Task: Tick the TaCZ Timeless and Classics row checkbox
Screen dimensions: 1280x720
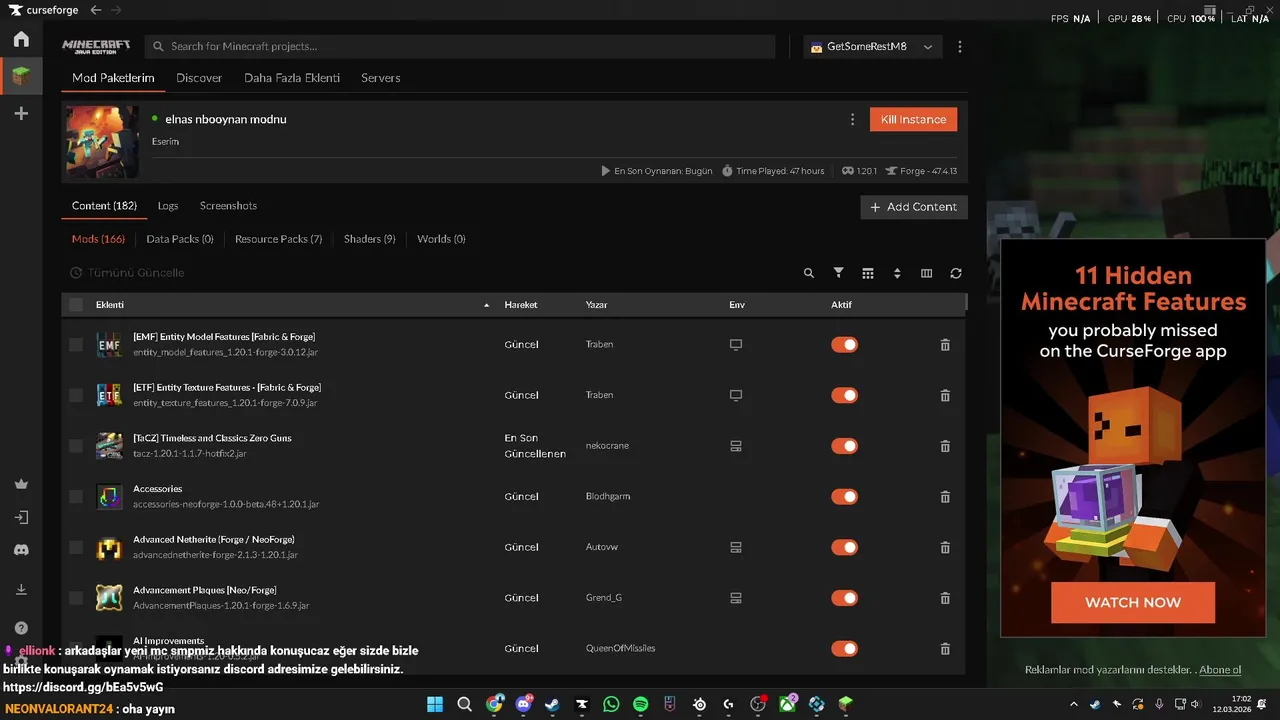Action: [76, 446]
